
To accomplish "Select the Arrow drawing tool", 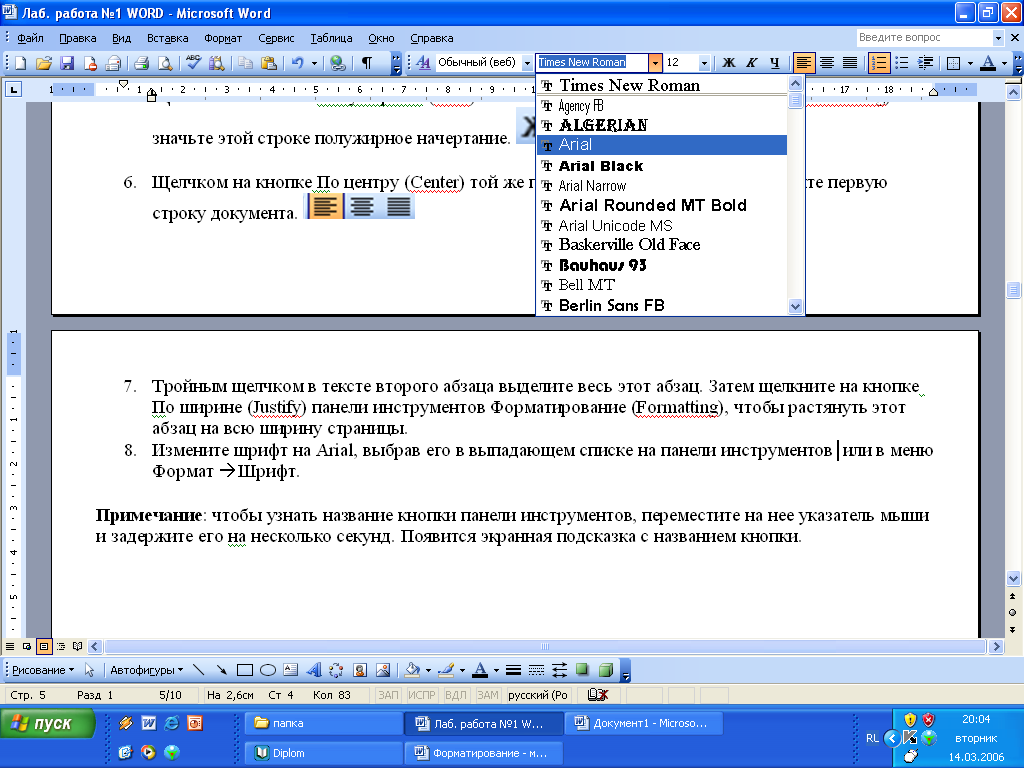I will (x=221, y=670).
